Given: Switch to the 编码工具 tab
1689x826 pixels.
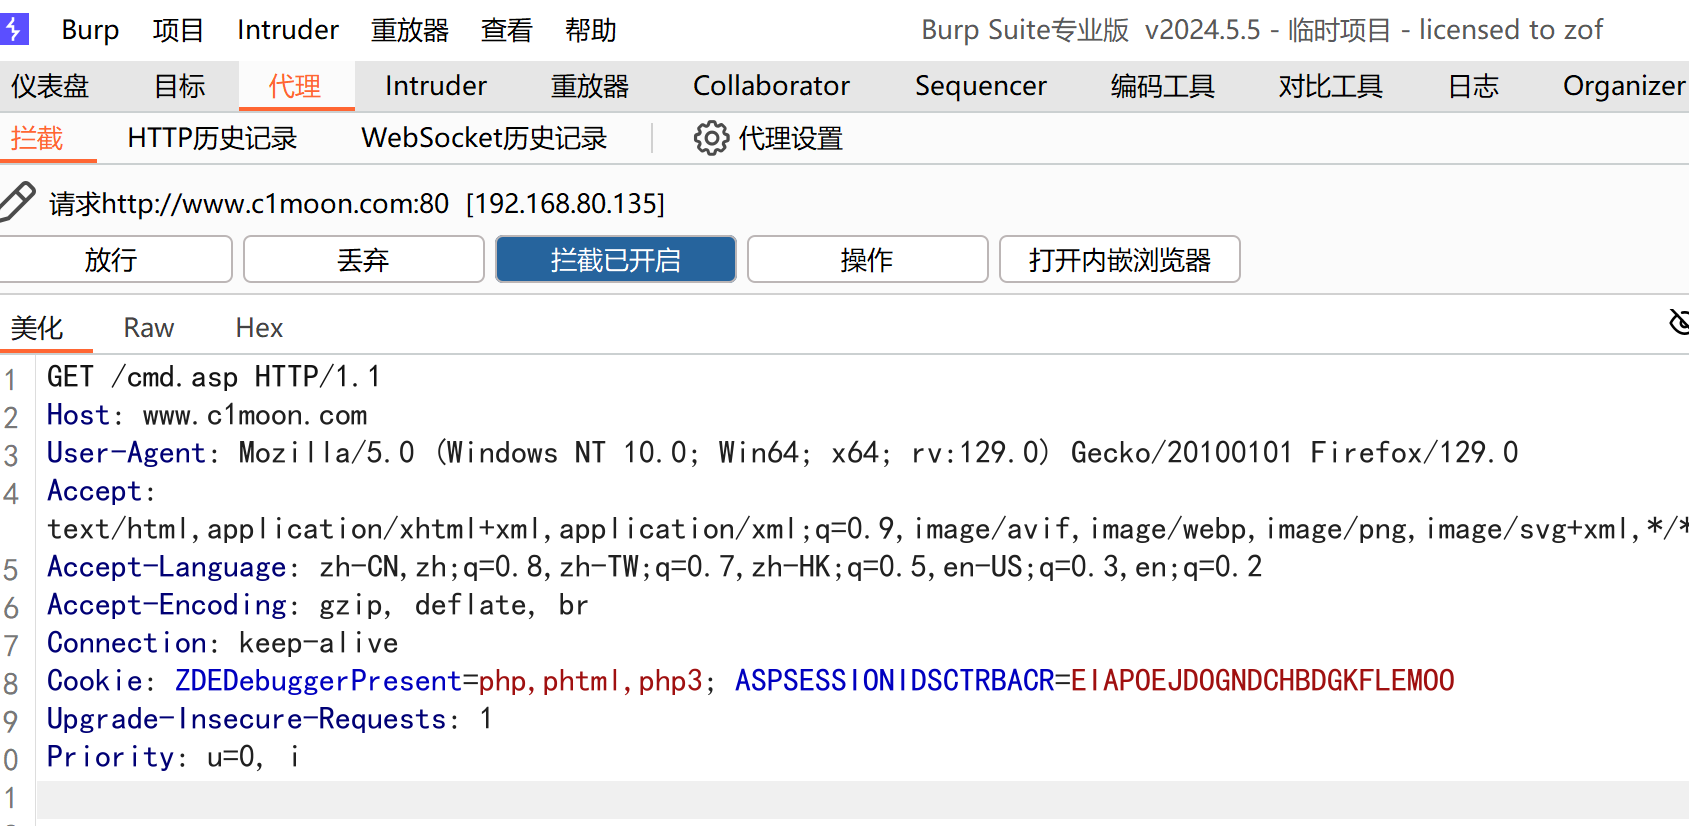Looking at the screenshot, I should [1162, 86].
